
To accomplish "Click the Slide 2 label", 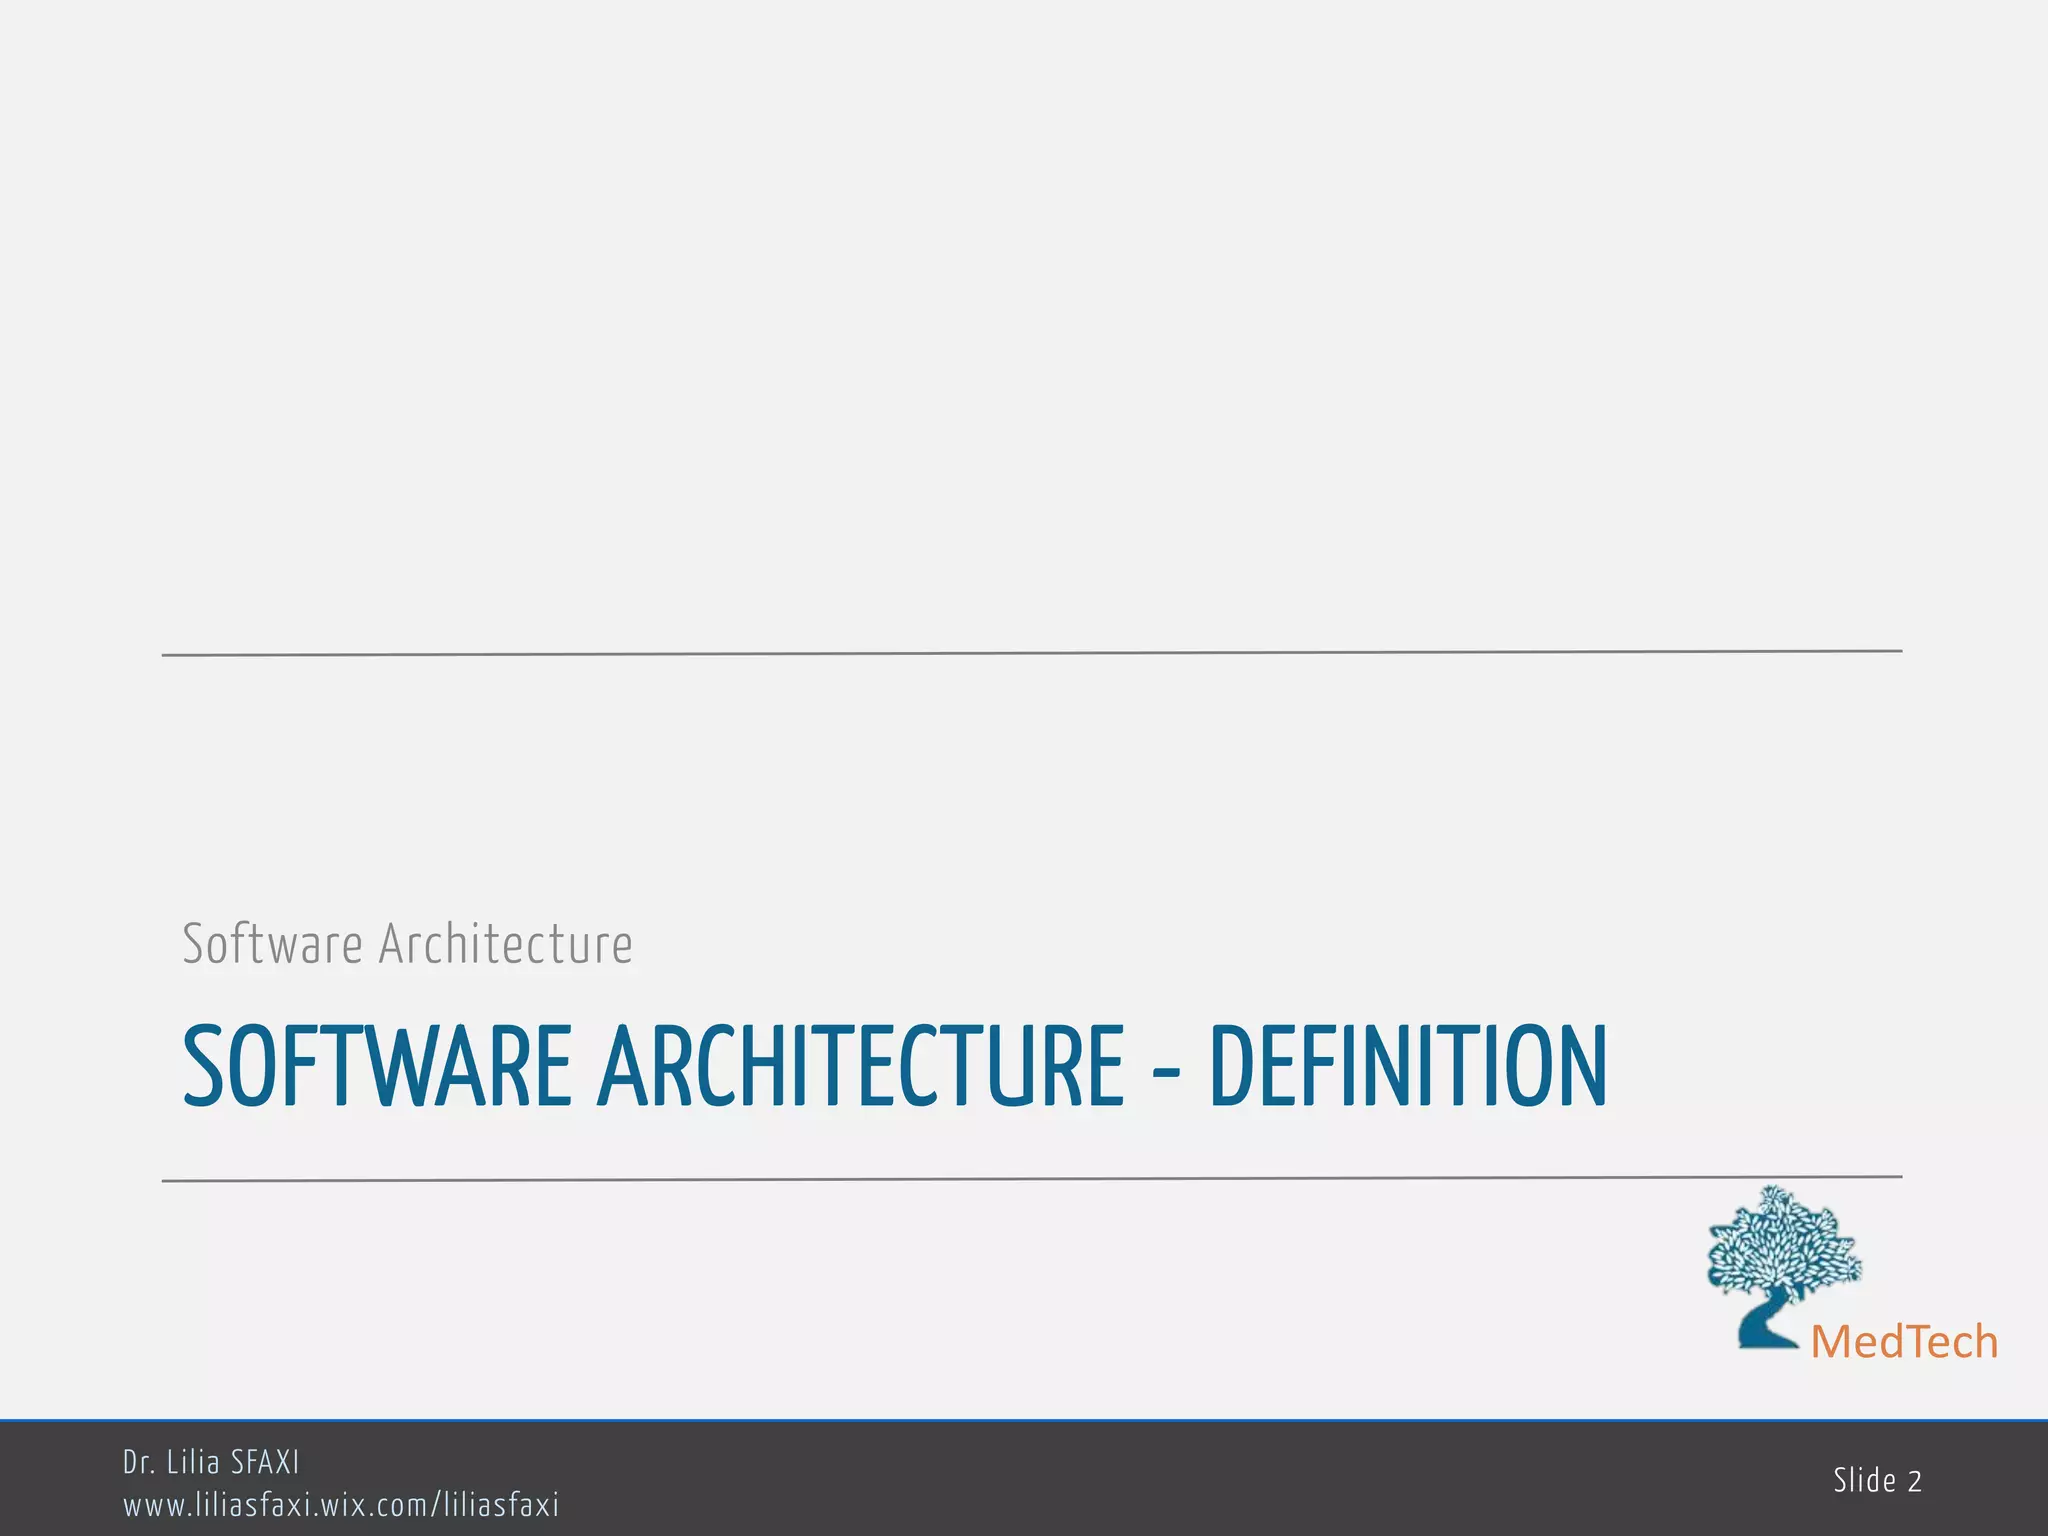I will point(1877,1481).
